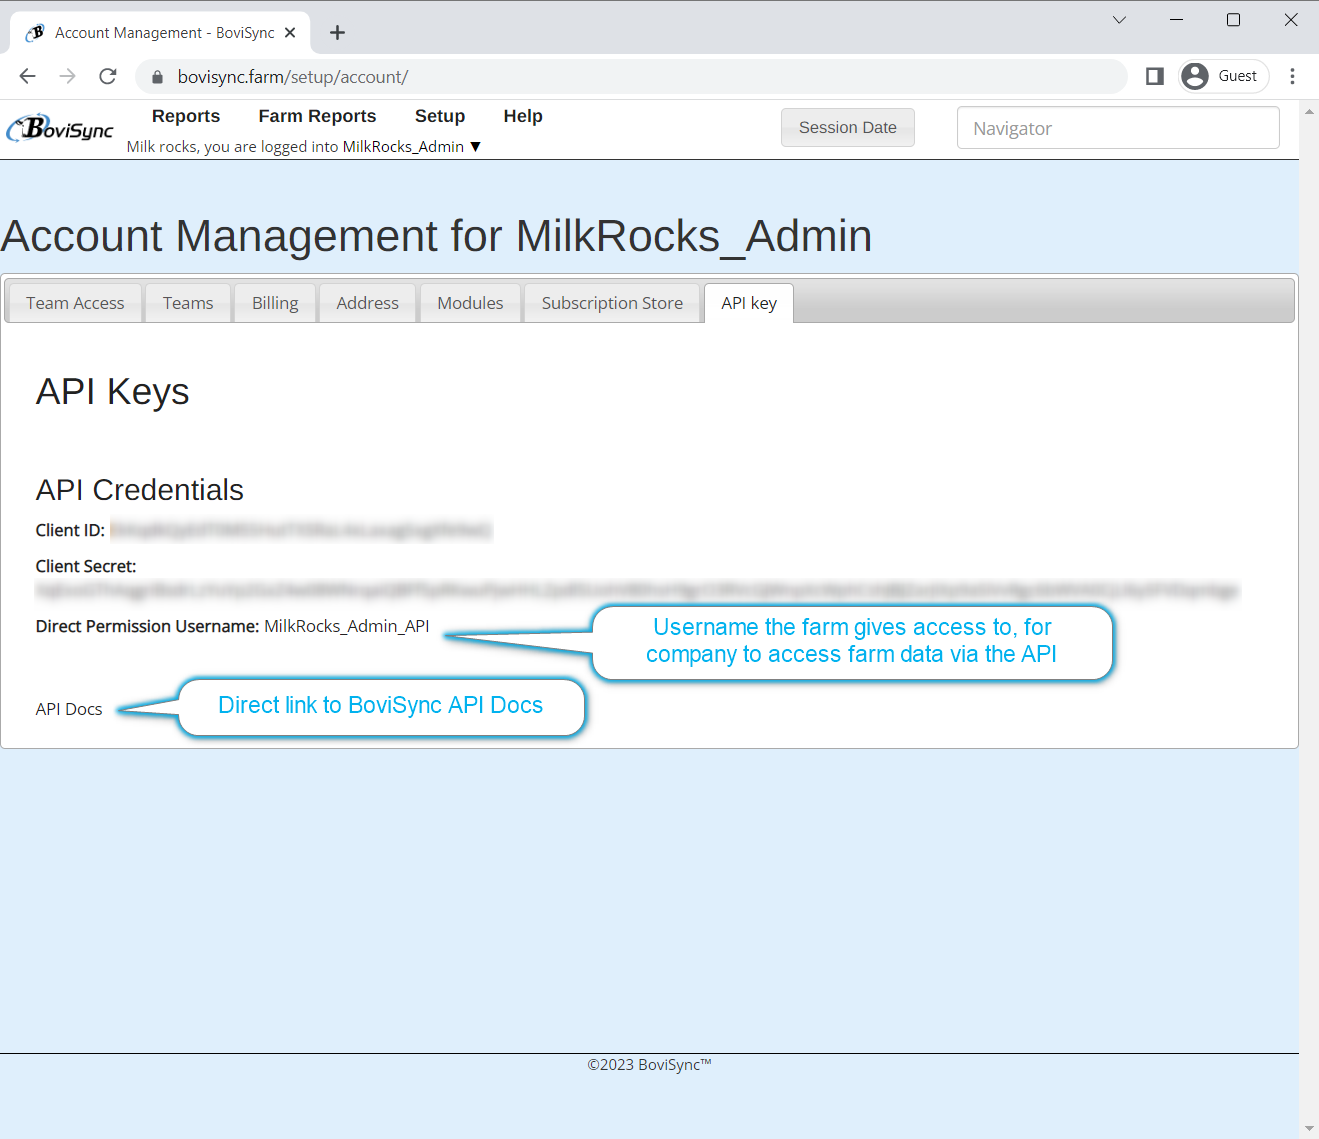Click the page scrollbar up arrow
Screen dimensions: 1319x1139
(1309, 110)
